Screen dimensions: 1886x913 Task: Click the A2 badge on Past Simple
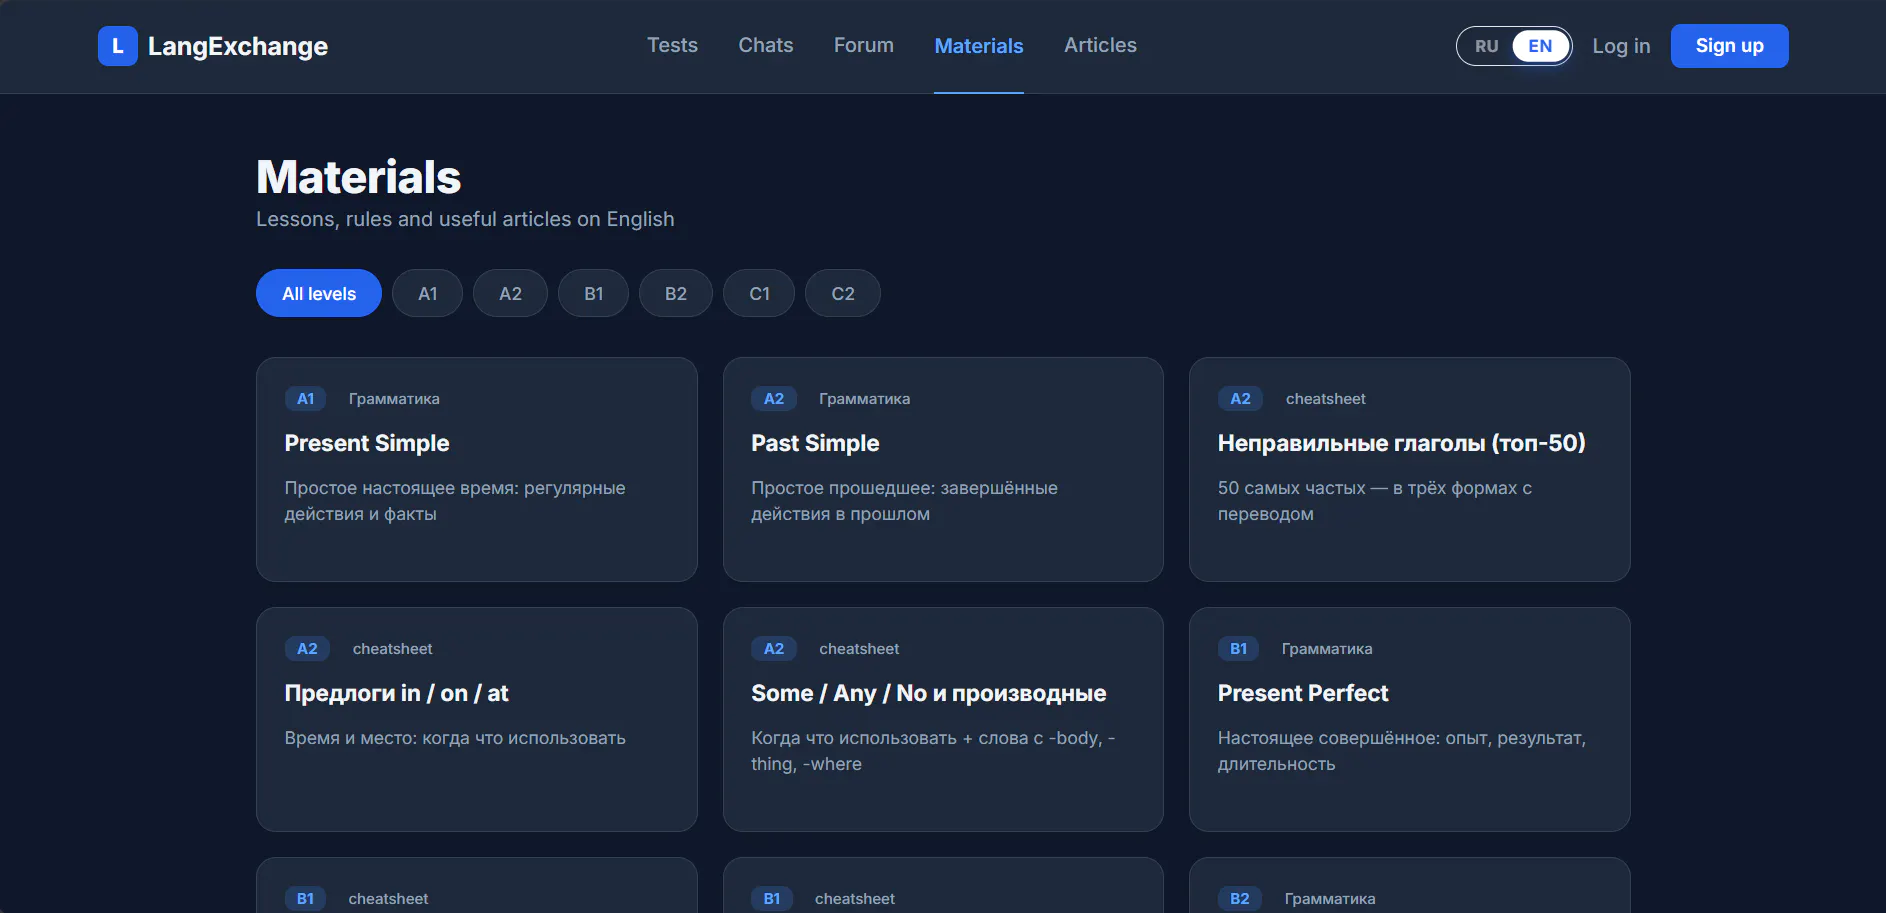[774, 398]
